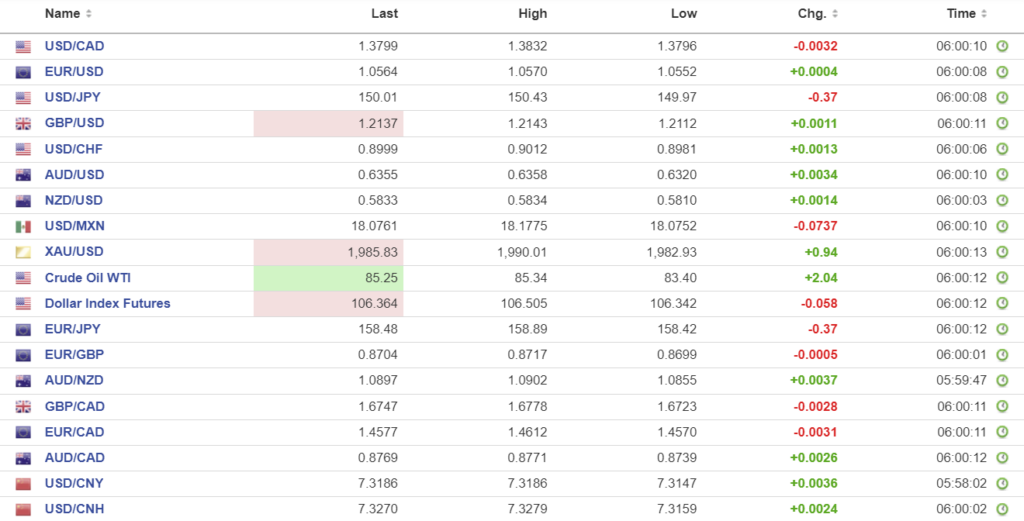Click the gold bar icon beside XAU/USD

point(23,253)
